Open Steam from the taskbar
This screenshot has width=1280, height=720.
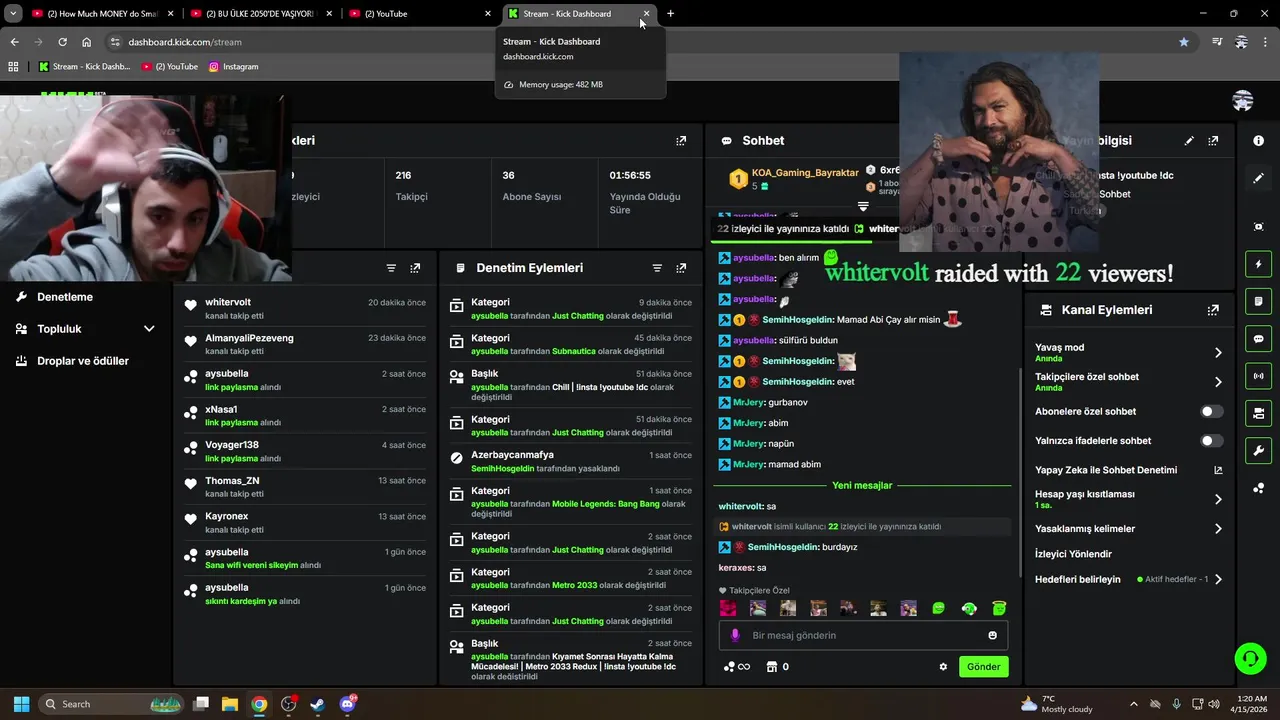[x=317, y=704]
